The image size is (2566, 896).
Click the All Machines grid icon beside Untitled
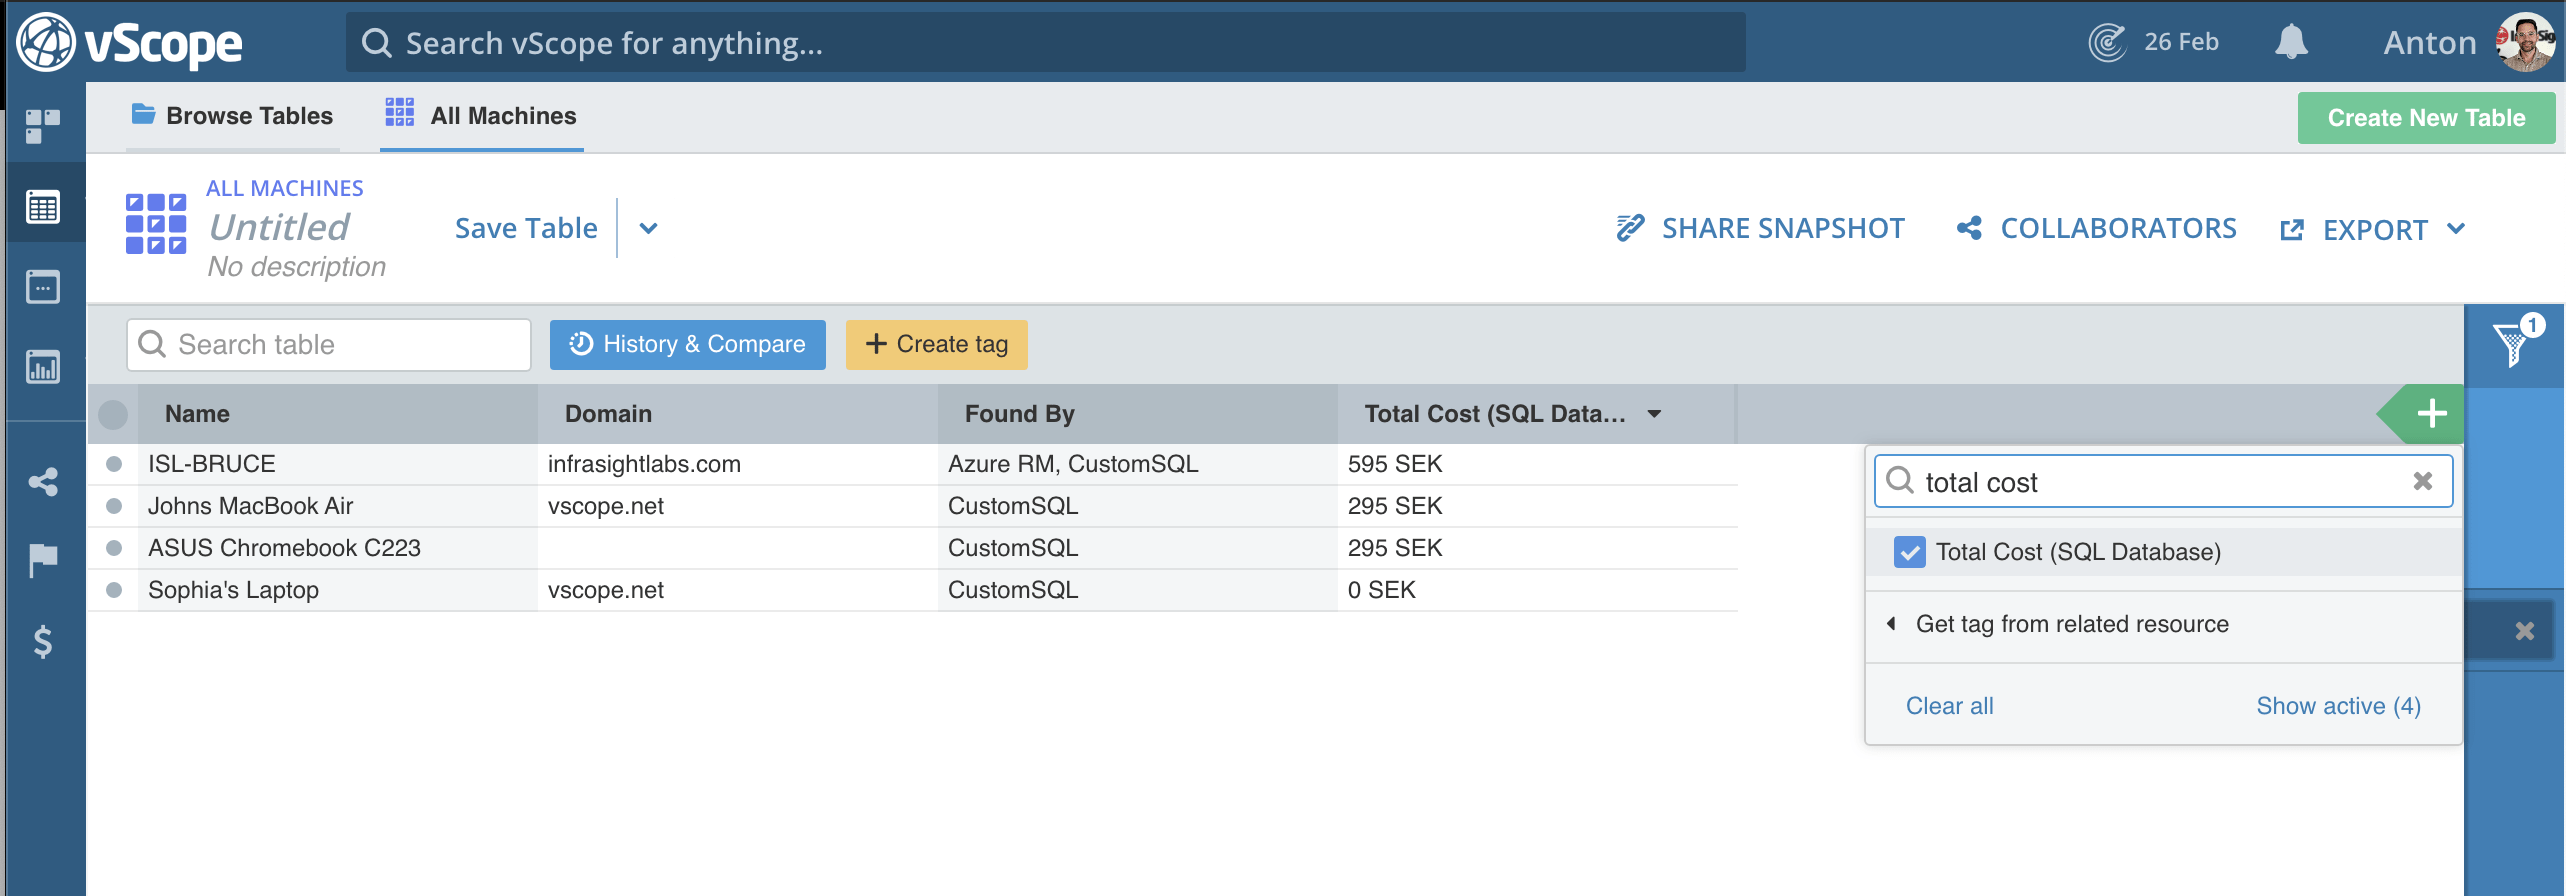point(156,224)
